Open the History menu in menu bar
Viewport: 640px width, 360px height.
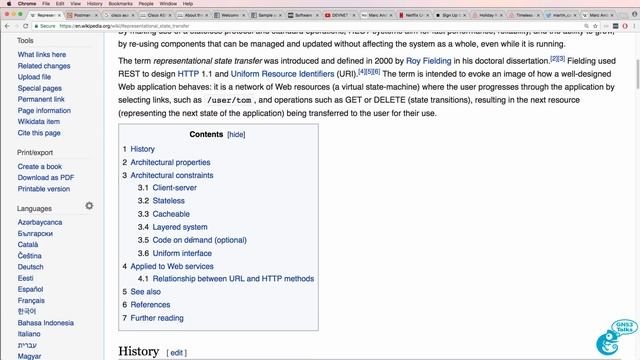click(x=94, y=4)
